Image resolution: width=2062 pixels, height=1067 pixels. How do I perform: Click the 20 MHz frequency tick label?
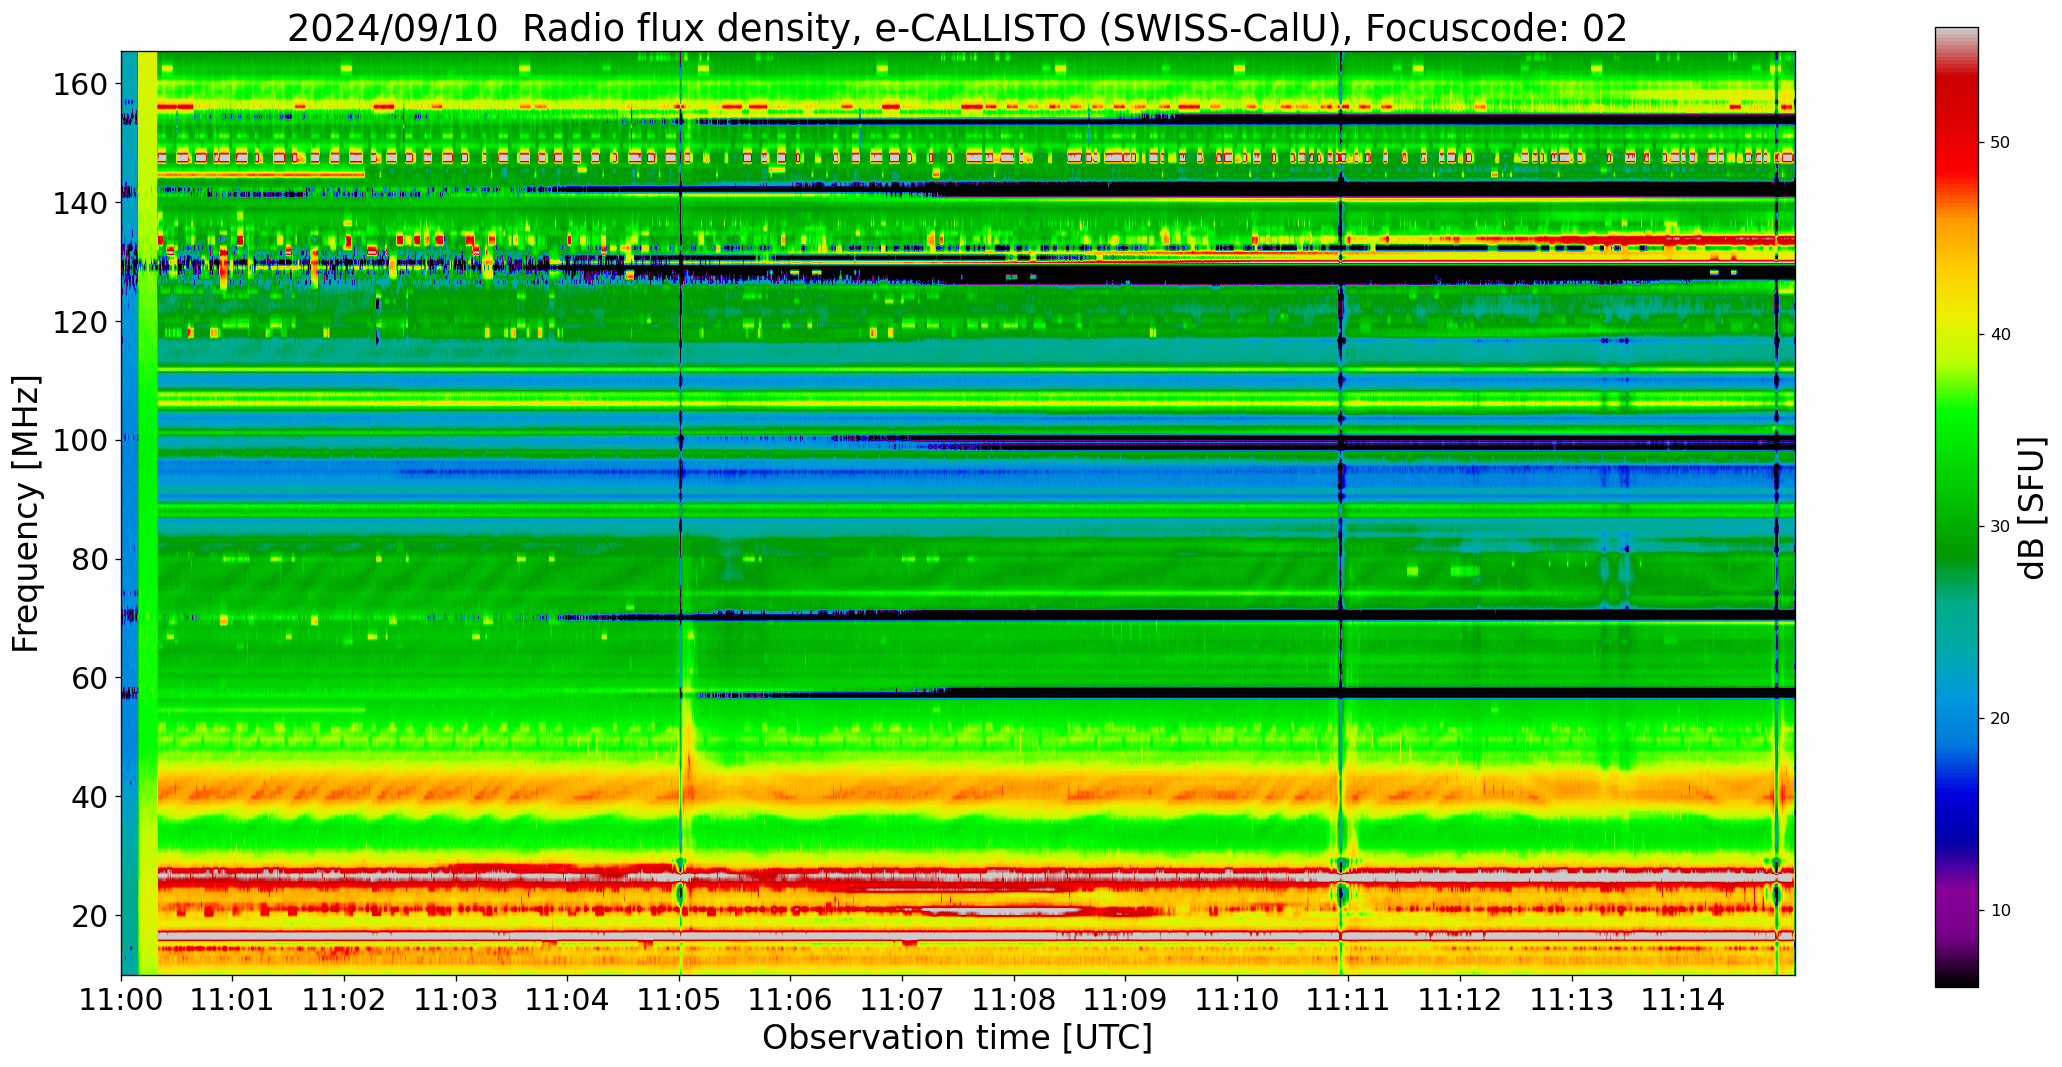click(x=89, y=916)
